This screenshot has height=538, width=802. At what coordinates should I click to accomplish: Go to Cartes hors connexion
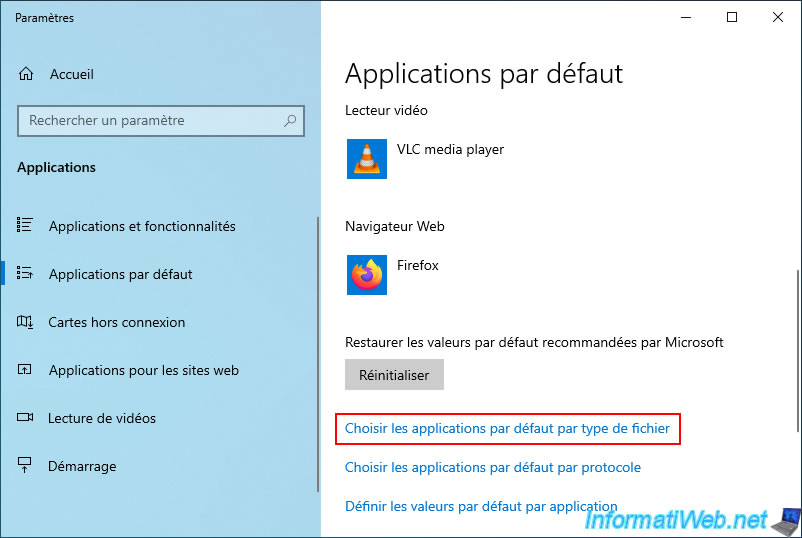(116, 322)
